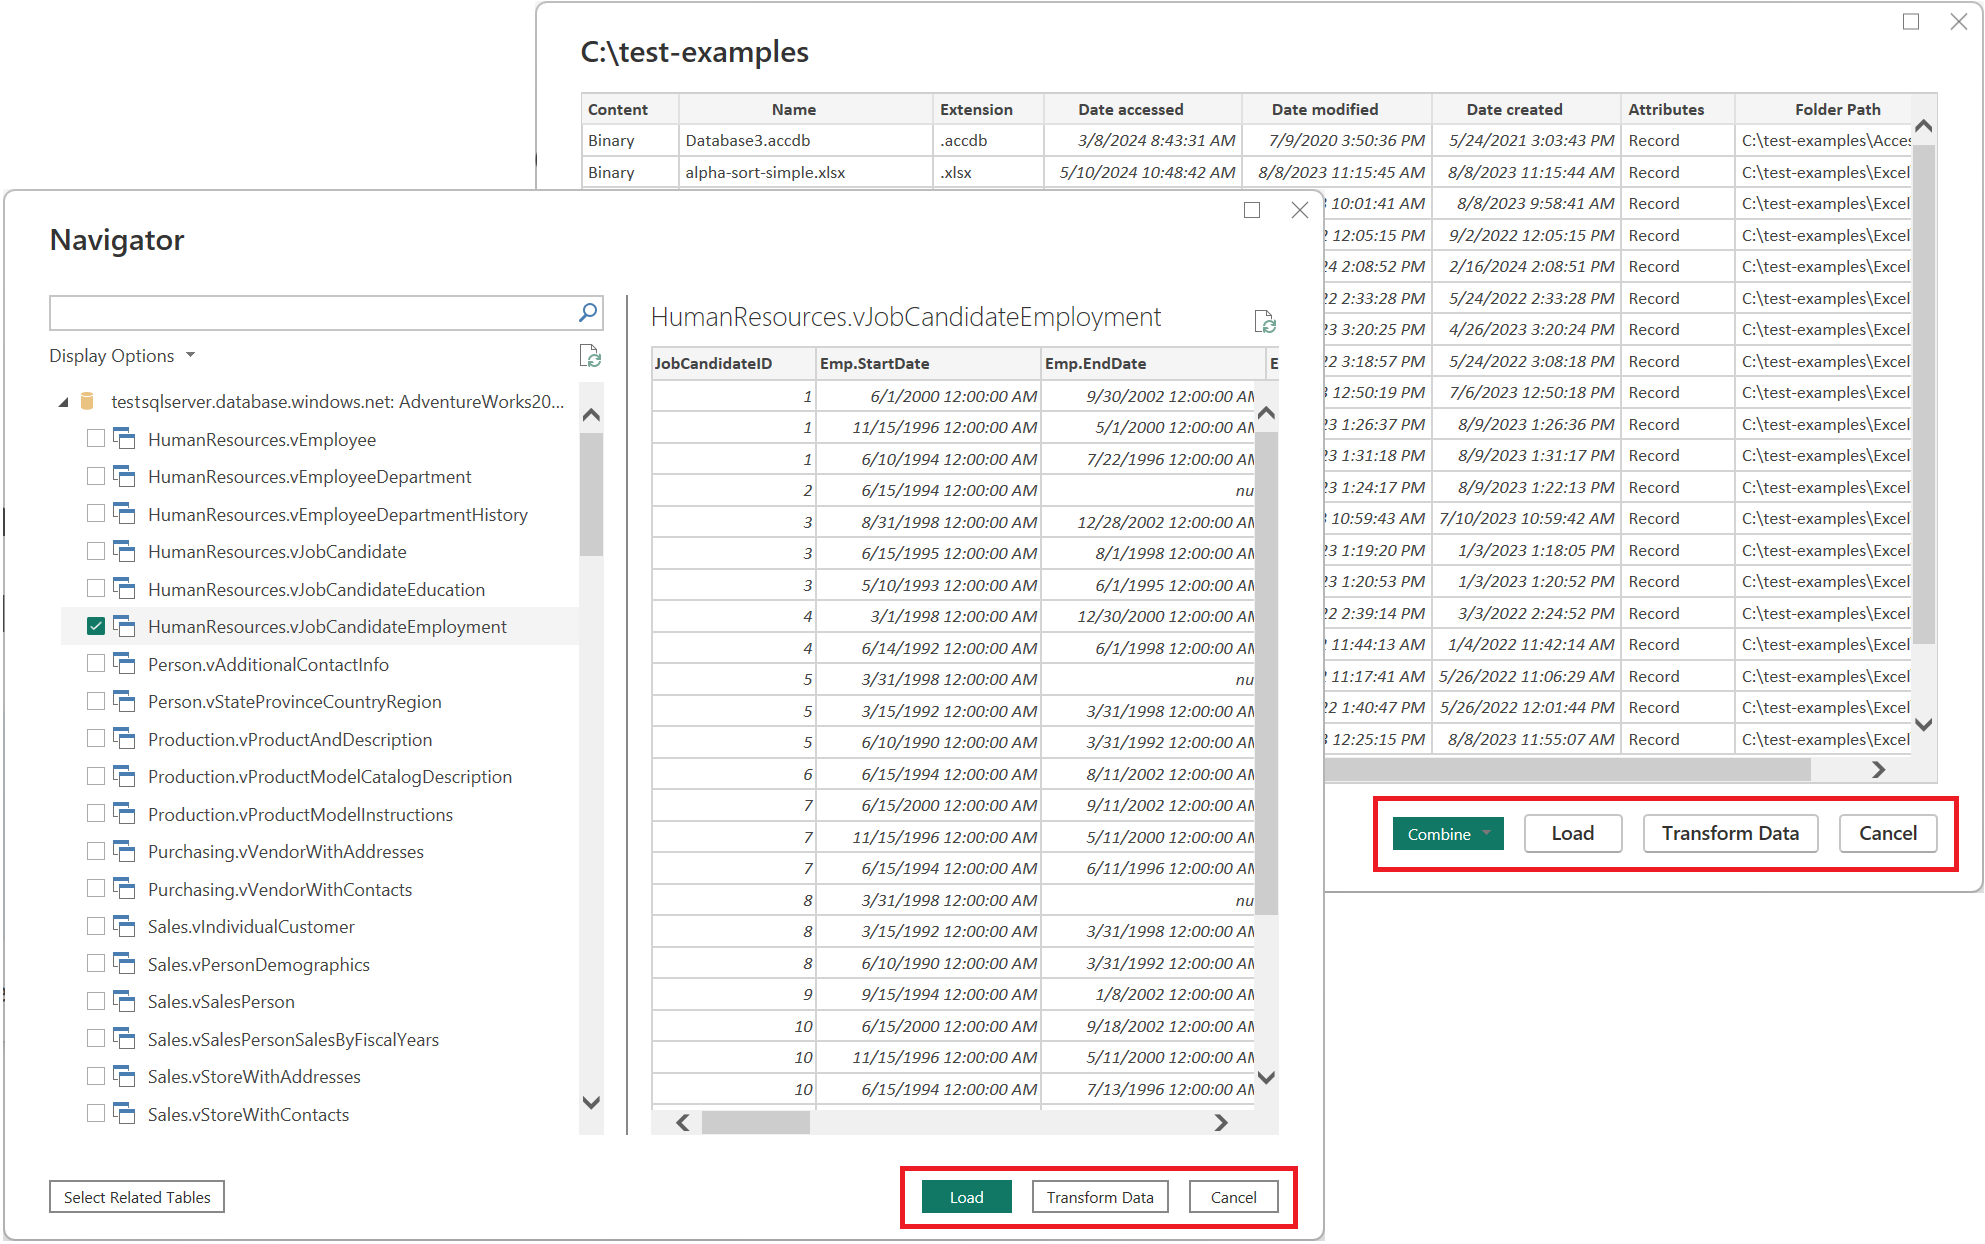Check the HumanResources.vEmployee checkbox
The height and width of the screenshot is (1244, 1985).
(96, 439)
